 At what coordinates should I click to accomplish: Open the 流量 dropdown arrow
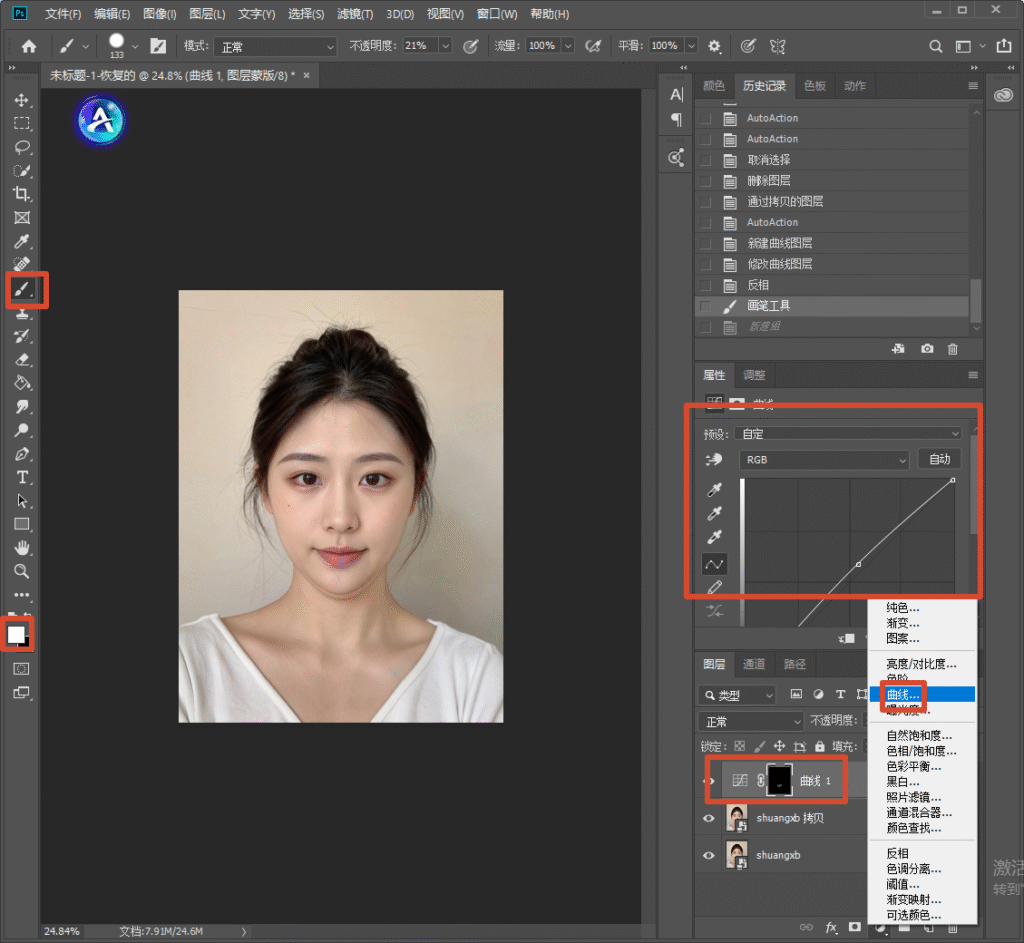[568, 46]
